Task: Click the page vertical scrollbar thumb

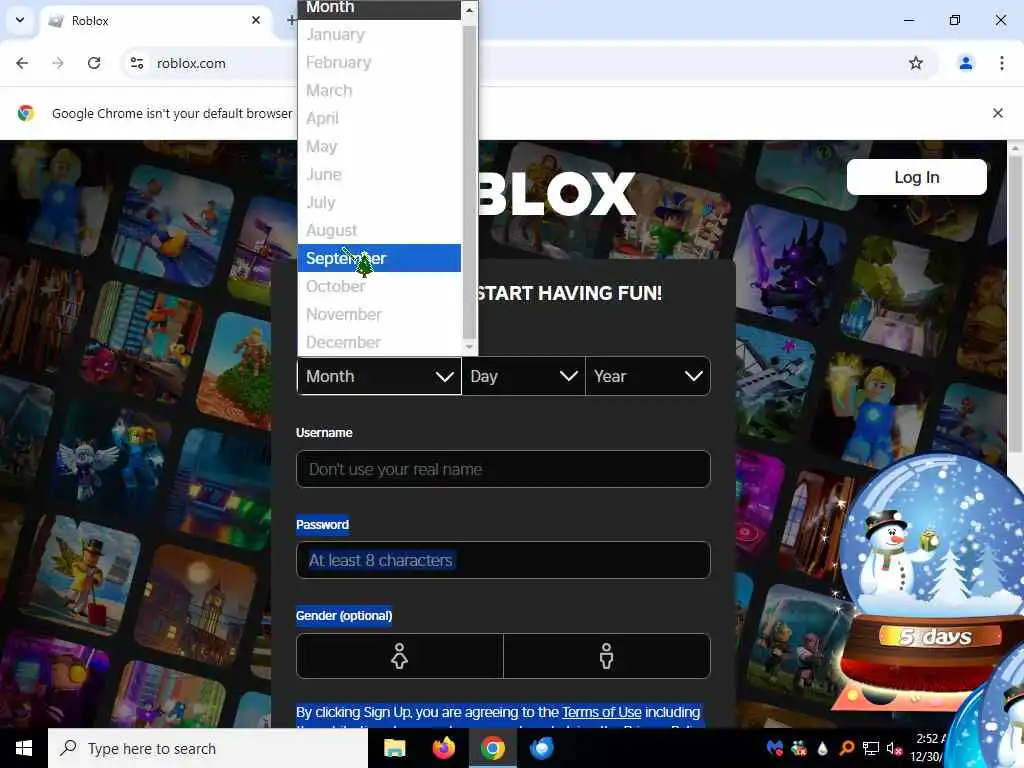Action: pos(1015,304)
